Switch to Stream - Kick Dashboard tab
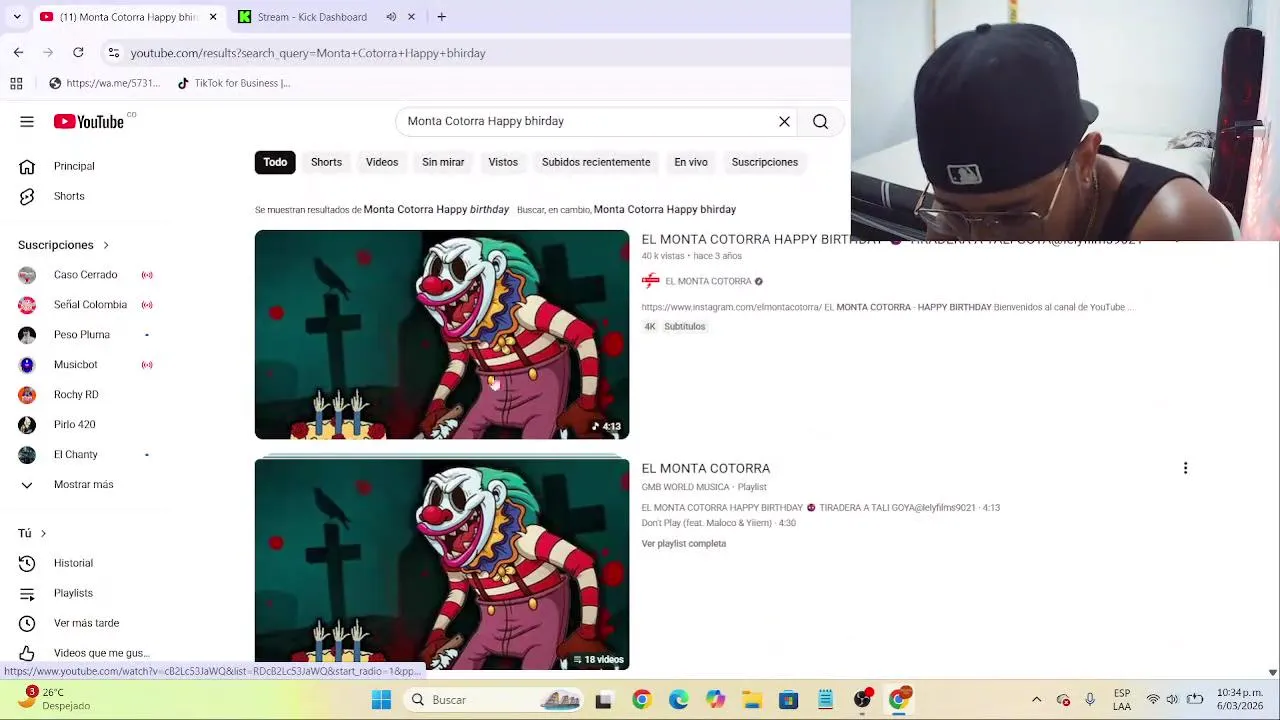 pyautogui.click(x=312, y=17)
